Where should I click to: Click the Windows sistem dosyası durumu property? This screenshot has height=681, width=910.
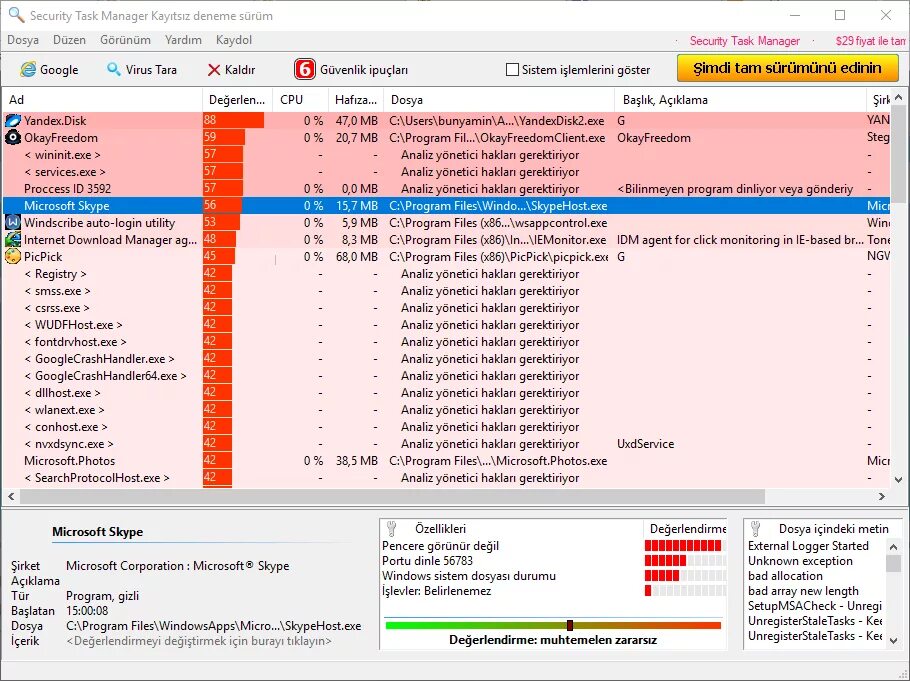tap(469, 576)
